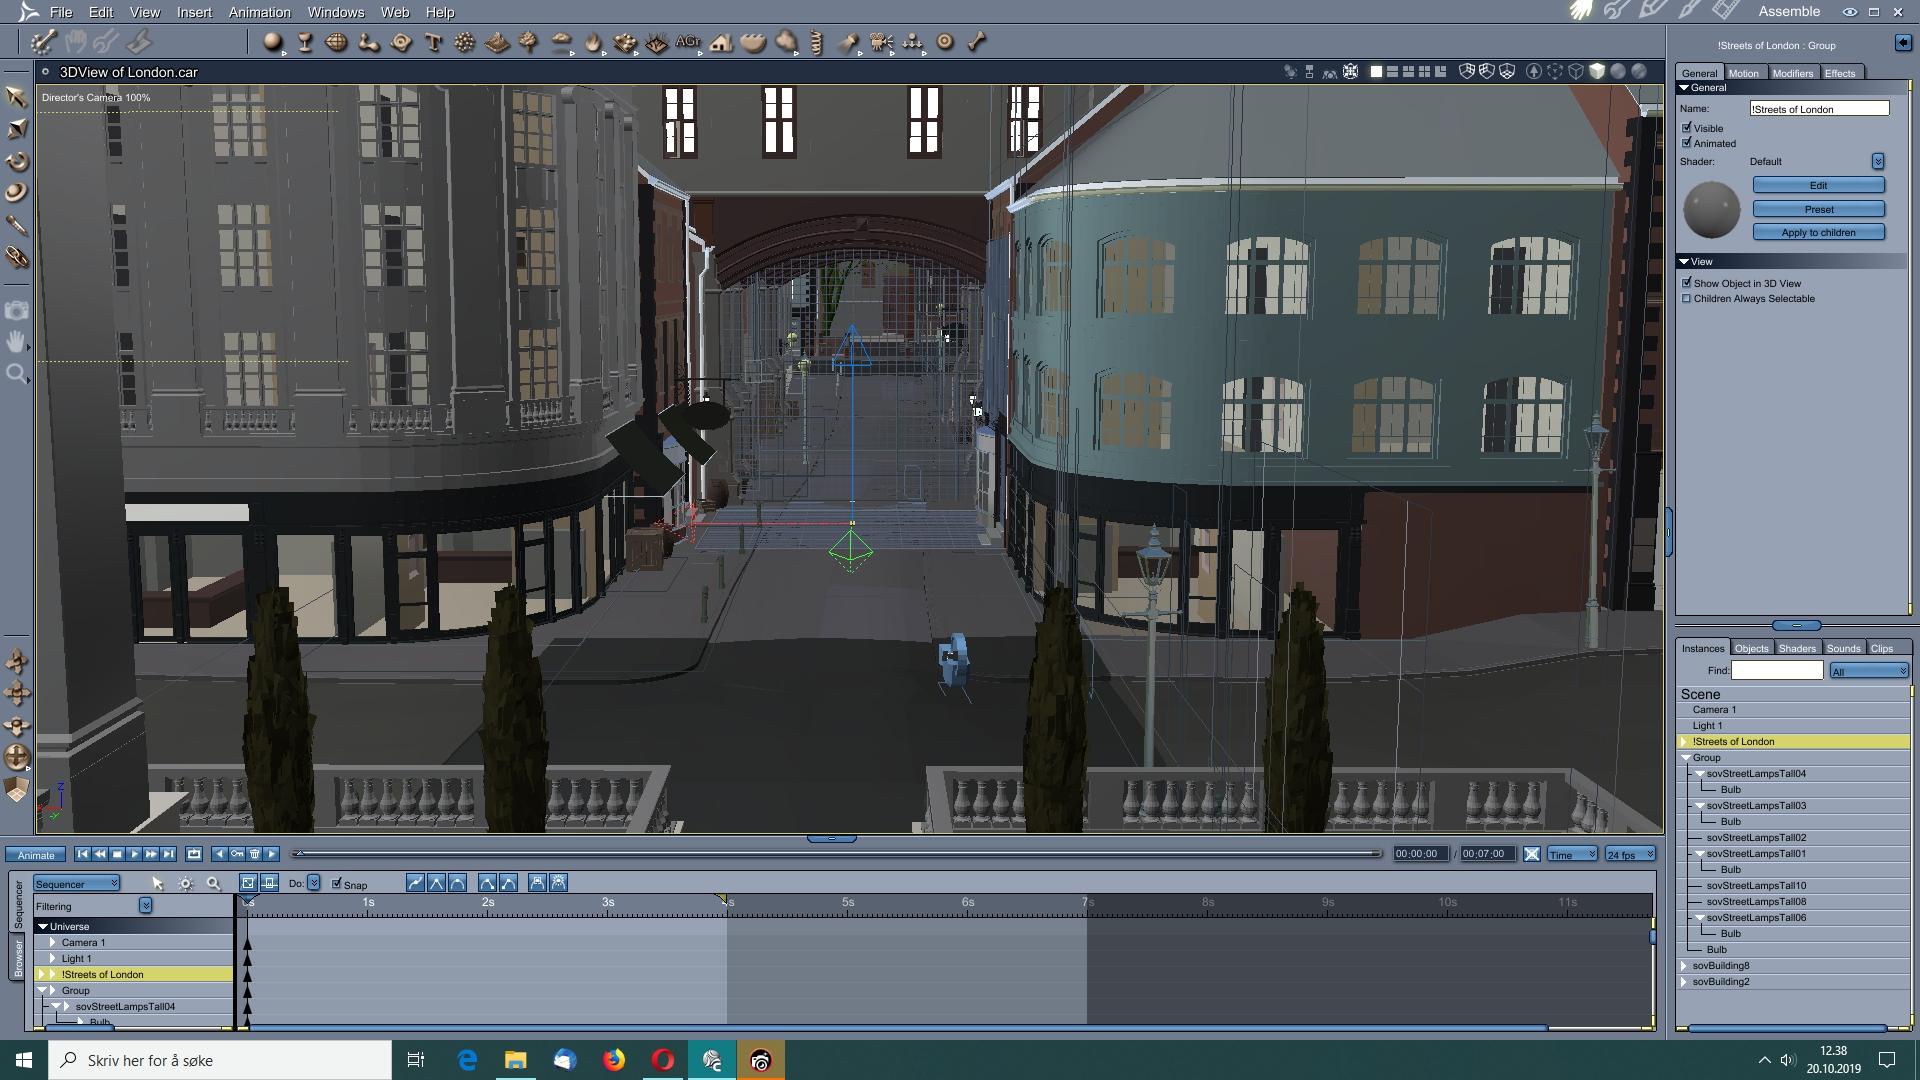Image resolution: width=1920 pixels, height=1080 pixels.
Task: Click the Animate button
Action: (x=36, y=855)
